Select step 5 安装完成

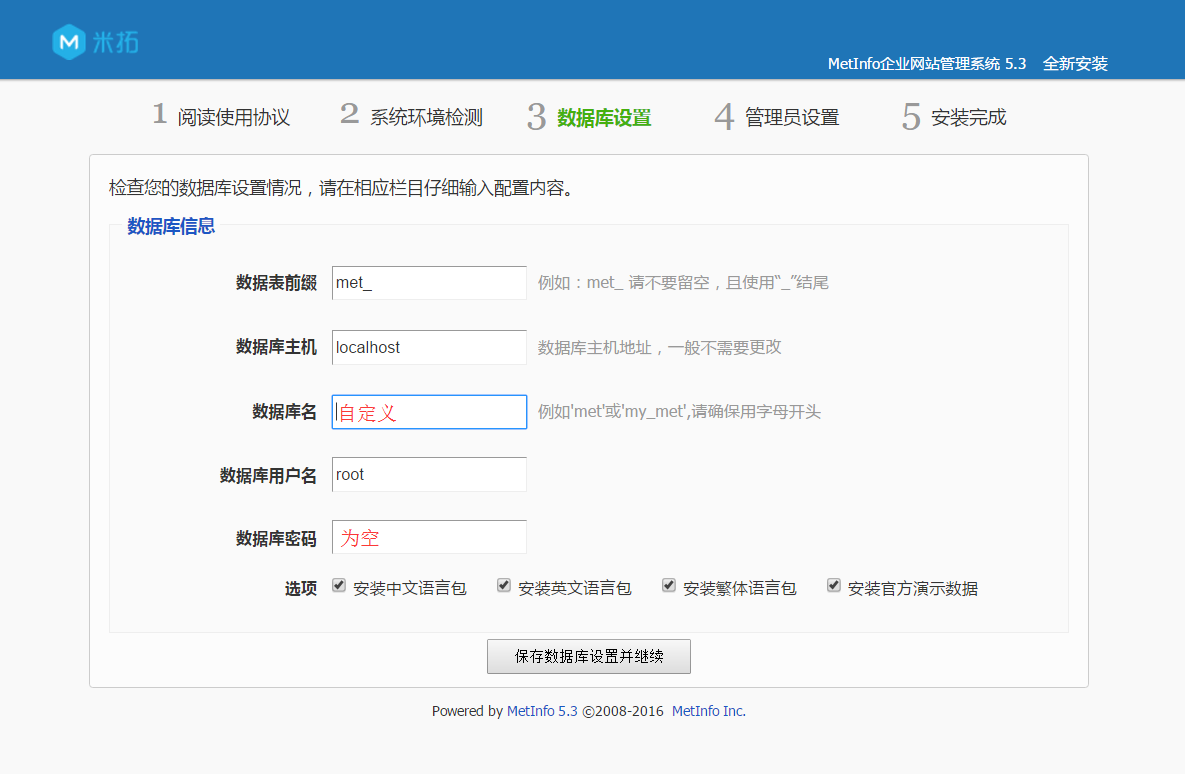coord(954,118)
